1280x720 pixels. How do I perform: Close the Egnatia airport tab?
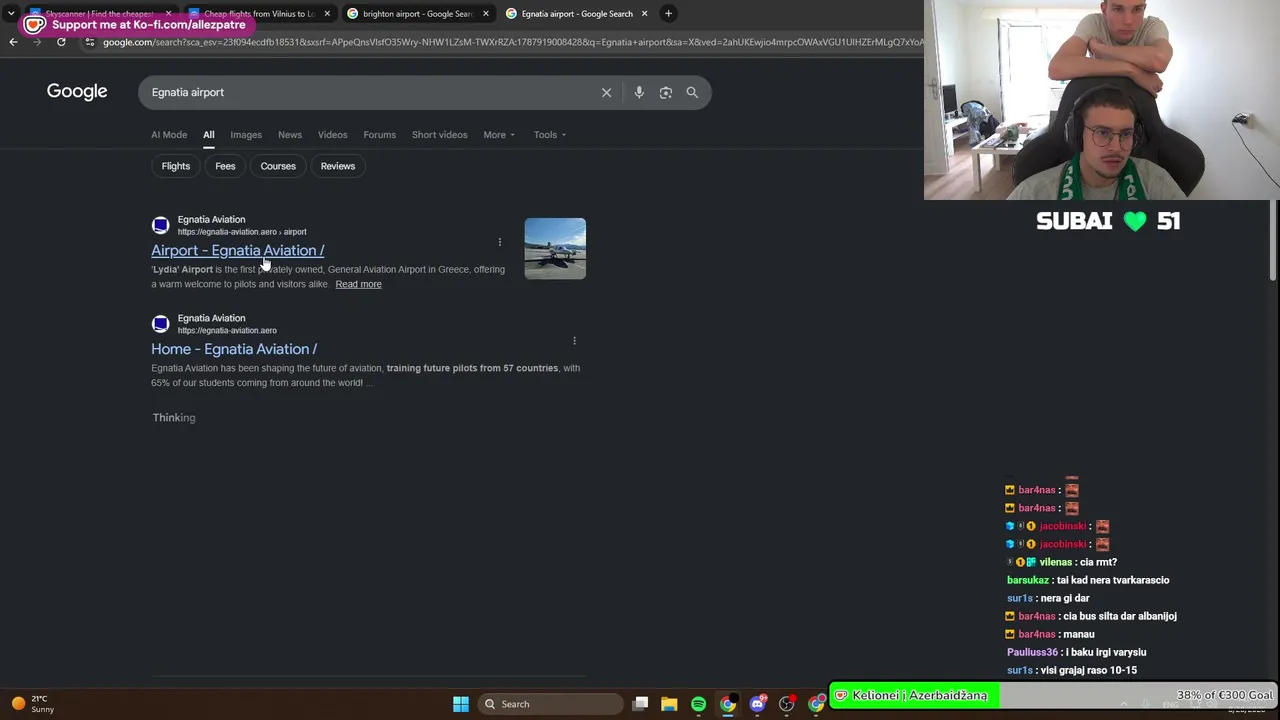pyautogui.click(x=644, y=14)
